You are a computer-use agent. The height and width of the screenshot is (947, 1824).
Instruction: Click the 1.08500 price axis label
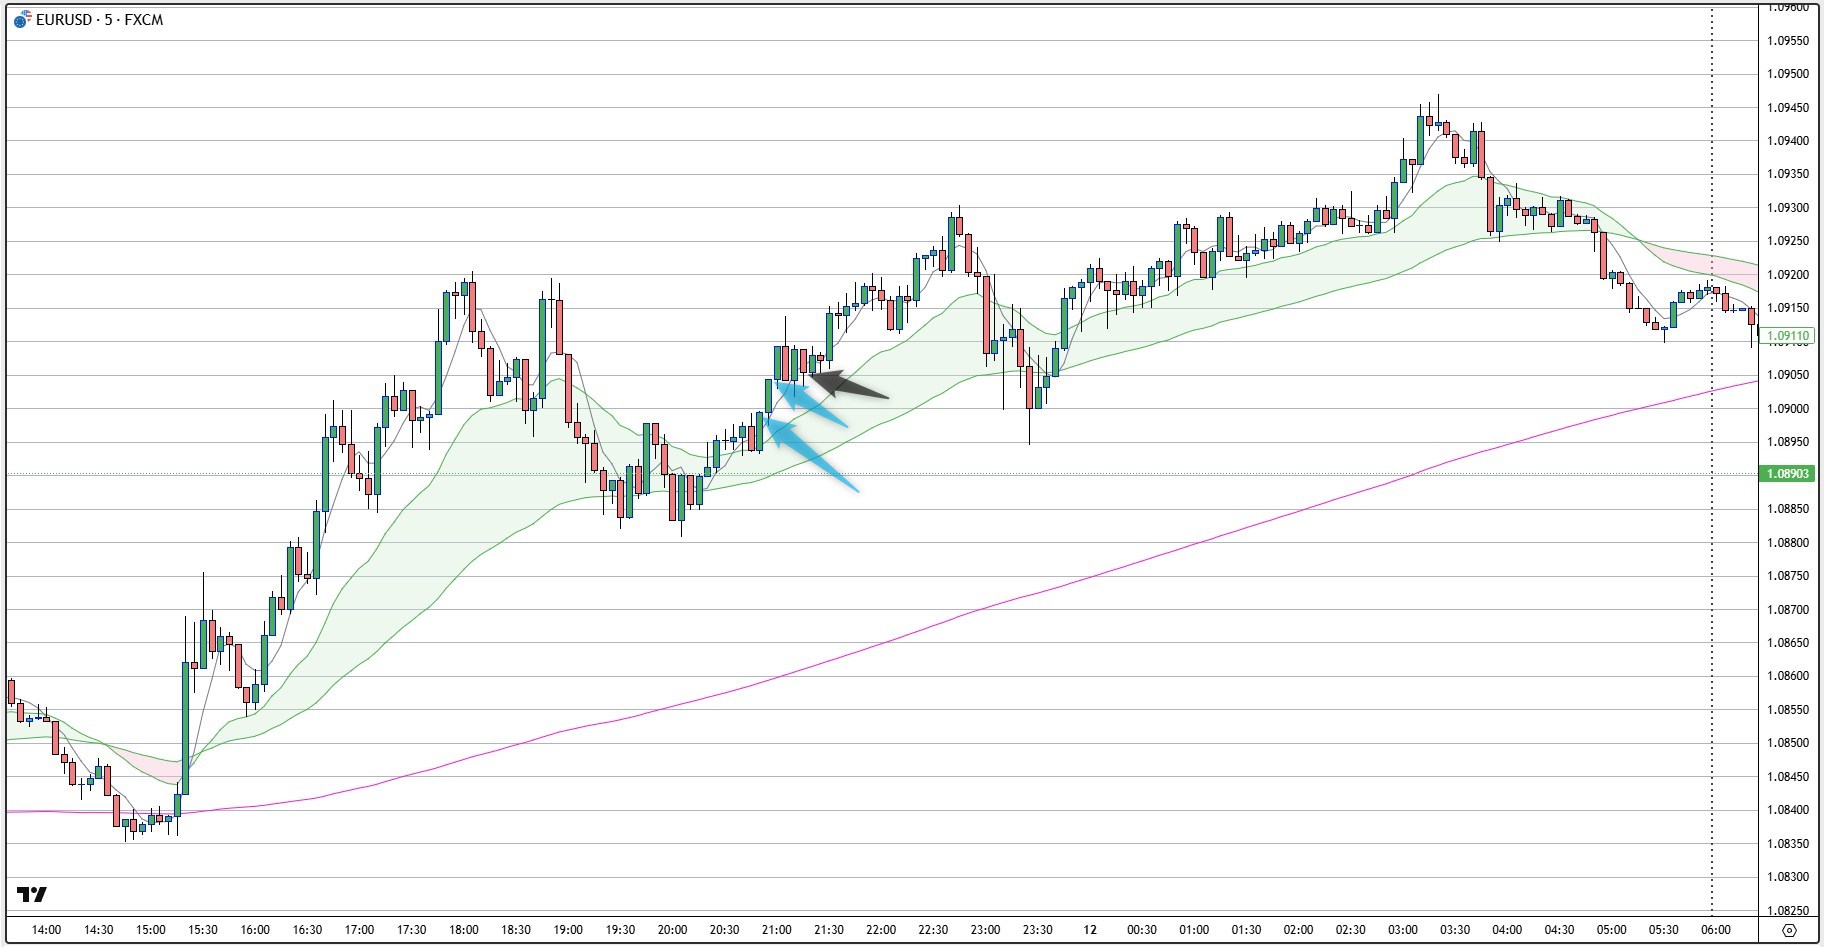pyautogui.click(x=1788, y=743)
